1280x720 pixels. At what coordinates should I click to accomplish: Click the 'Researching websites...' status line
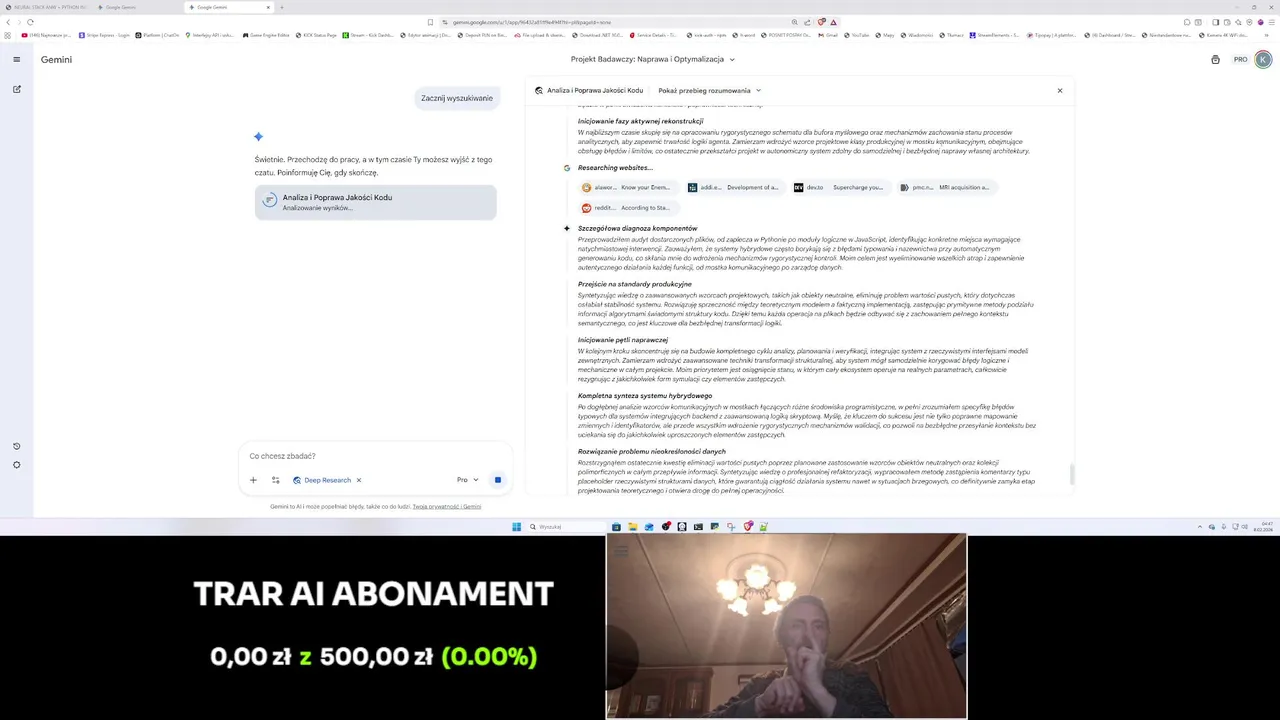point(614,168)
